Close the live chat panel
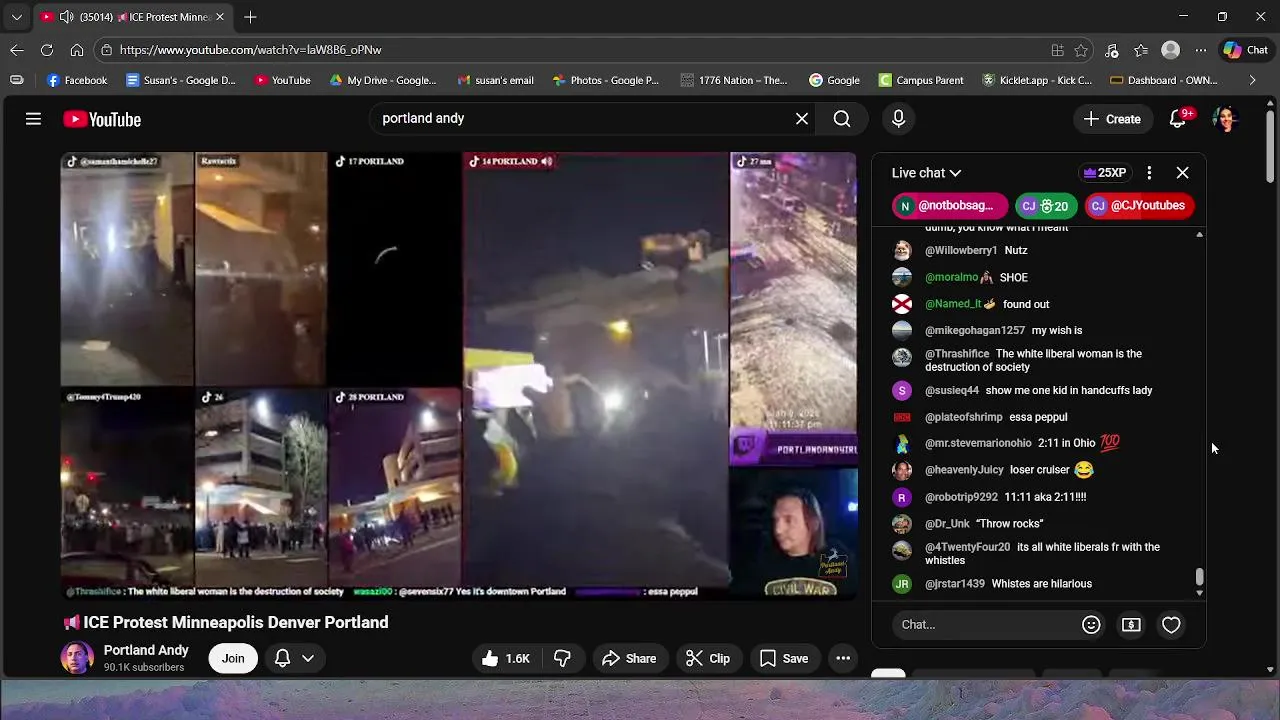 coord(1182,173)
